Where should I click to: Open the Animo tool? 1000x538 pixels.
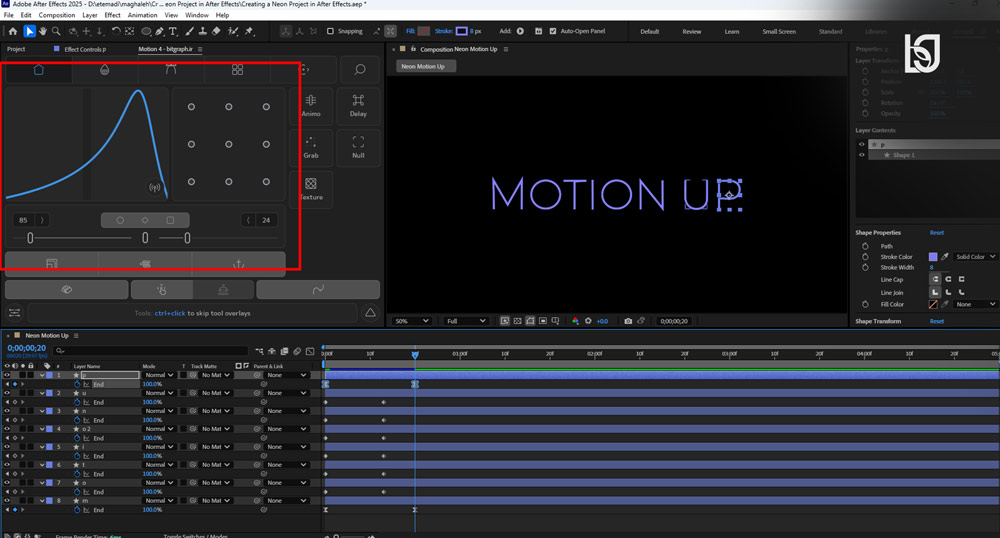[311, 105]
